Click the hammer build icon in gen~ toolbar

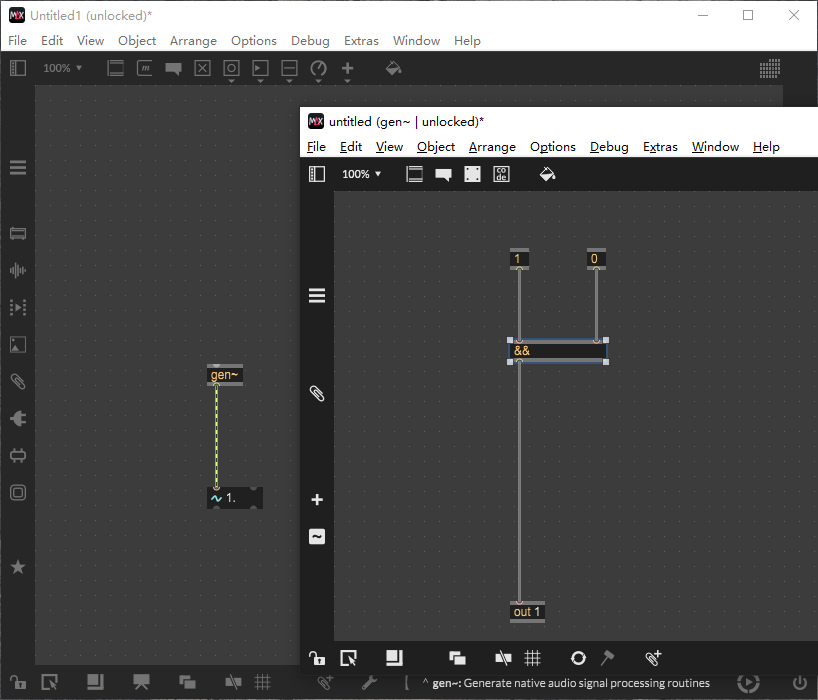[607, 658]
